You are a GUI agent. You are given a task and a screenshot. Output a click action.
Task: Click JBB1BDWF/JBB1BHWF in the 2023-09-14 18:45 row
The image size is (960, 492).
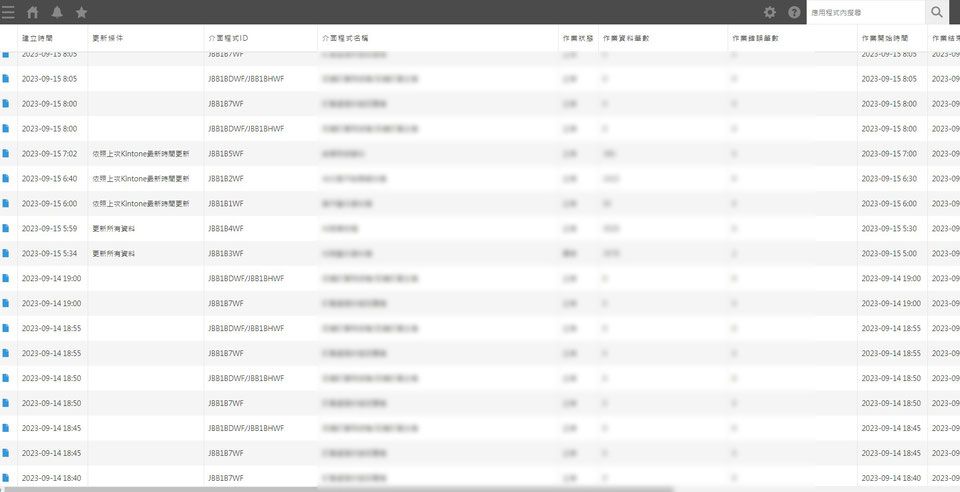246,428
